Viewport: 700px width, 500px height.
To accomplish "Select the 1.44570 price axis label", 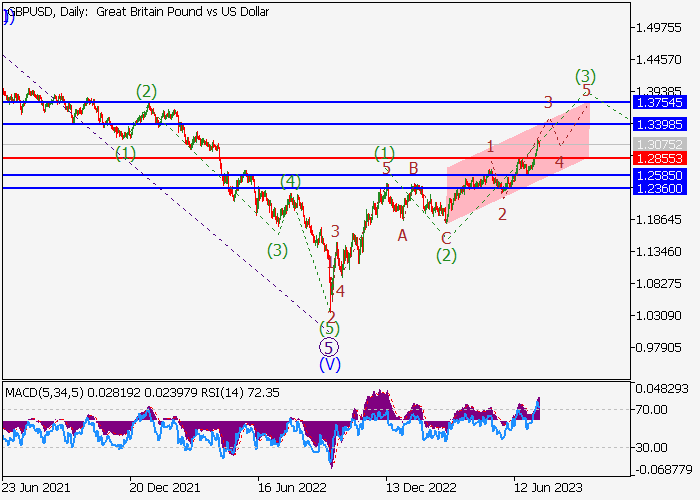I will point(658,59).
